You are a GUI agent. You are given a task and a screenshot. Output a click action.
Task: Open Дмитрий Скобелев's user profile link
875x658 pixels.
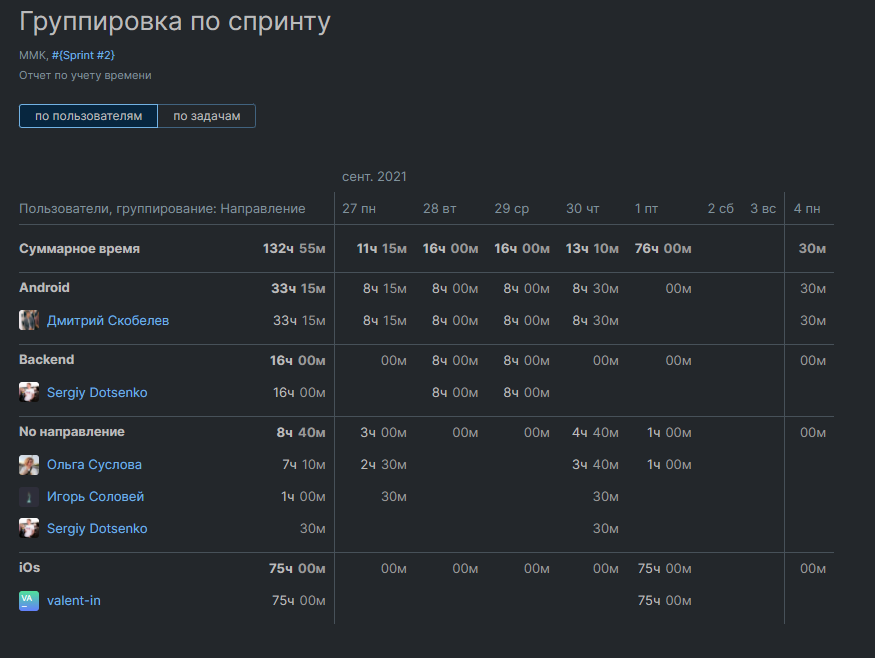pyautogui.click(x=108, y=321)
